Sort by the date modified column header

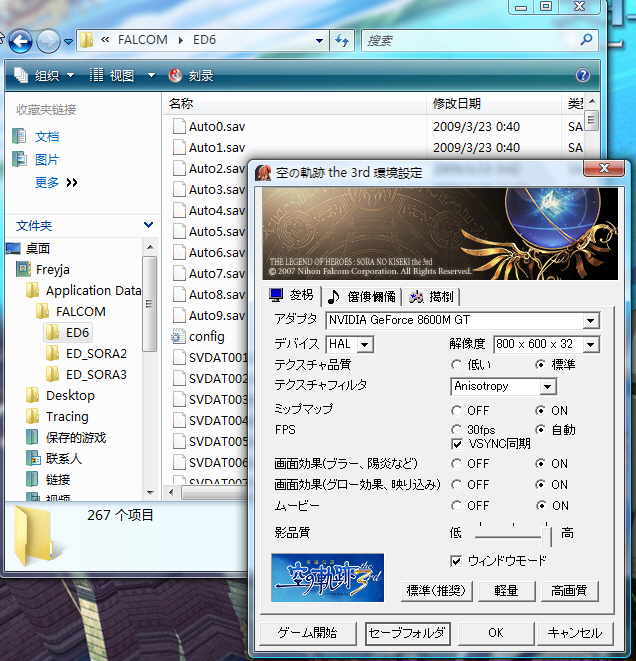[494, 103]
